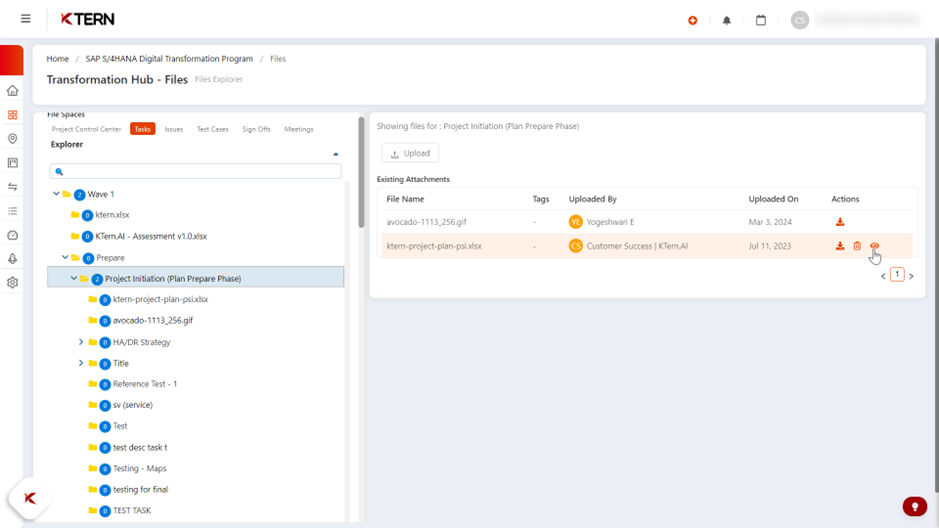Click Customer Success | KTern.AI uploader

[637, 246]
